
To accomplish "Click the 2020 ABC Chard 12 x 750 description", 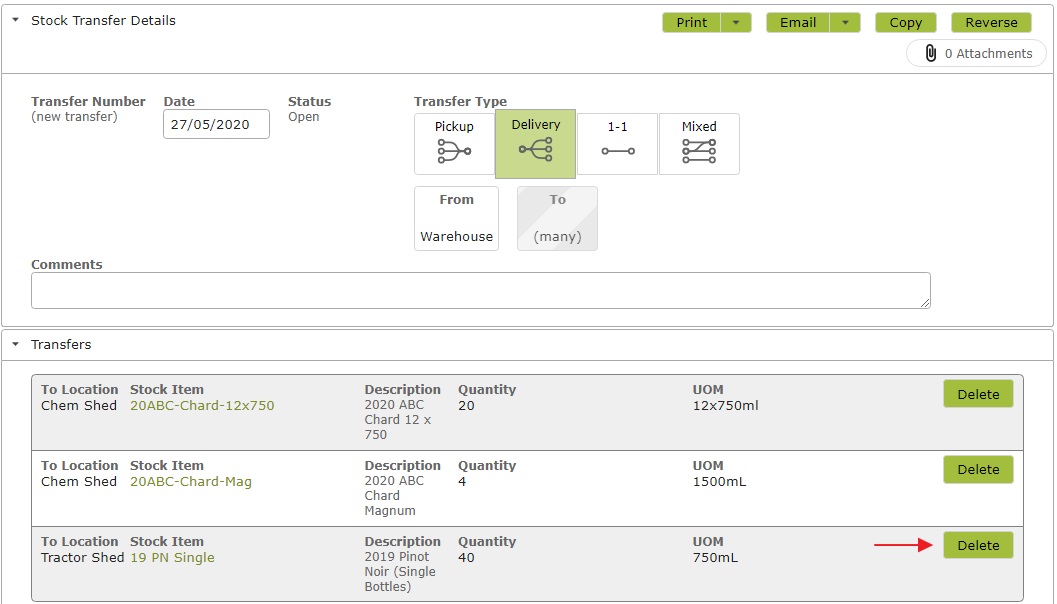I will (x=398, y=419).
